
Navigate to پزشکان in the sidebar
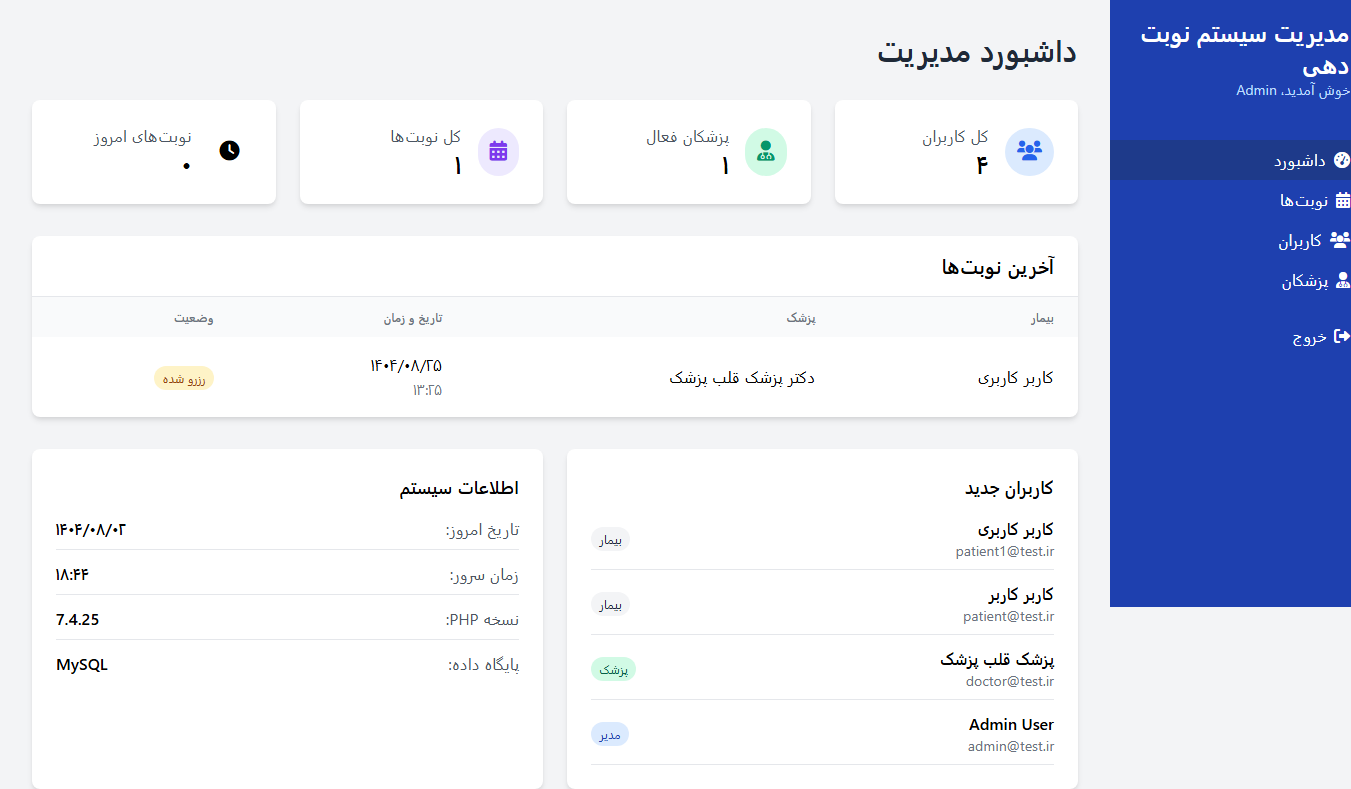point(1304,282)
